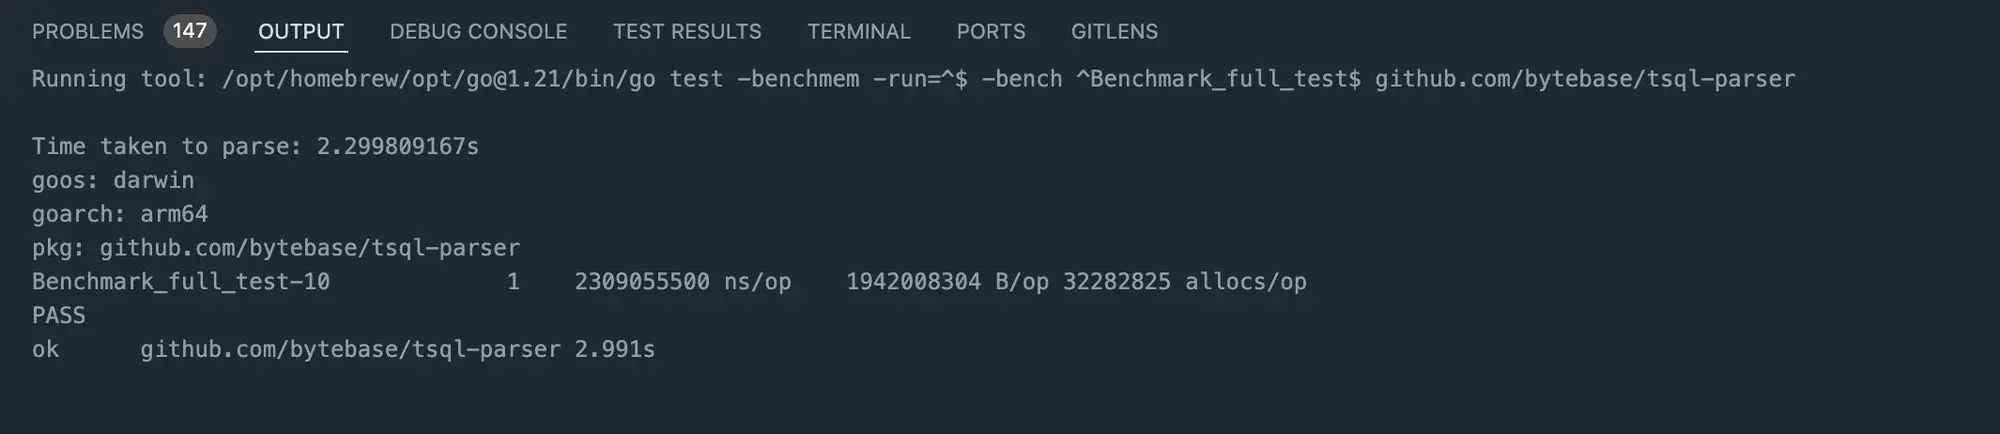The image size is (2000, 434).
Task: Show the TEST RESULTS tab
Action: click(687, 32)
